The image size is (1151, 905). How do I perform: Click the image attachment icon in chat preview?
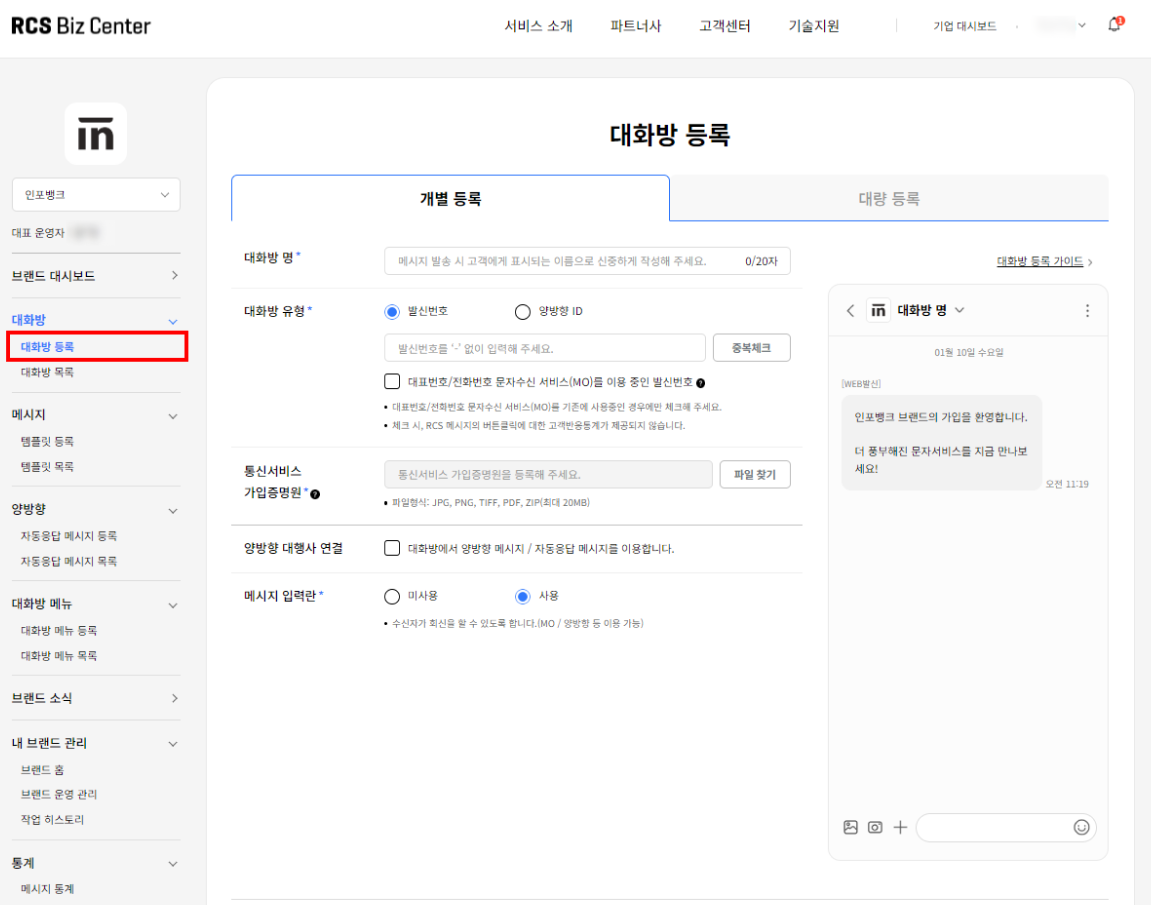pyautogui.click(x=849, y=827)
